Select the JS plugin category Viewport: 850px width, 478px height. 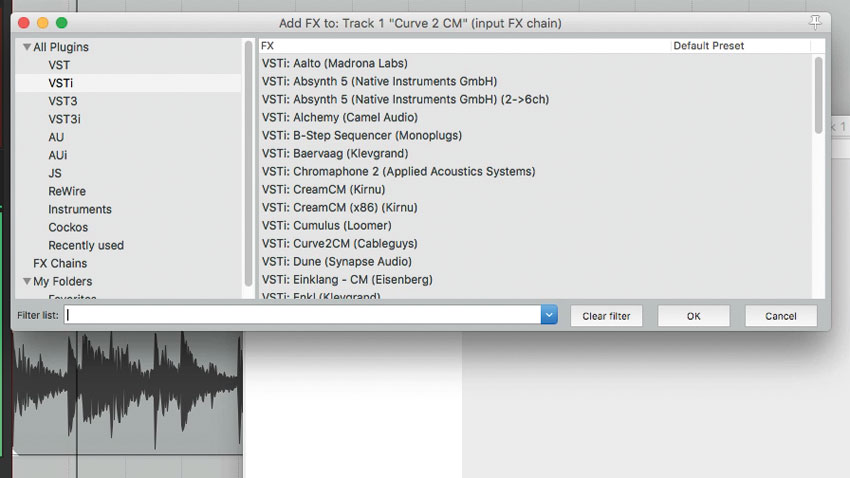pyautogui.click(x=55, y=173)
